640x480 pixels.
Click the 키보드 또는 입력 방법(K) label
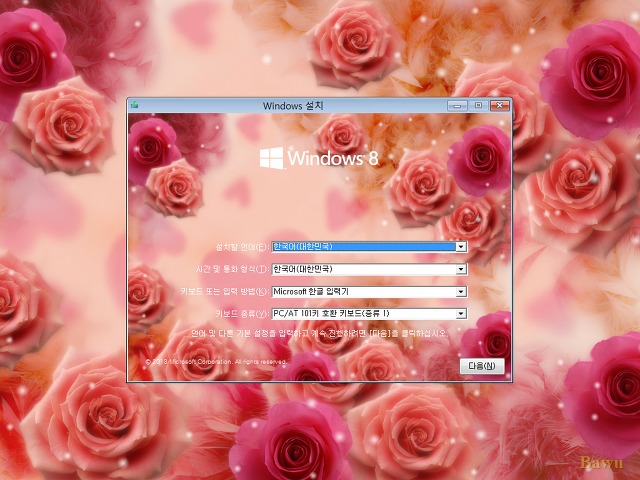225,292
